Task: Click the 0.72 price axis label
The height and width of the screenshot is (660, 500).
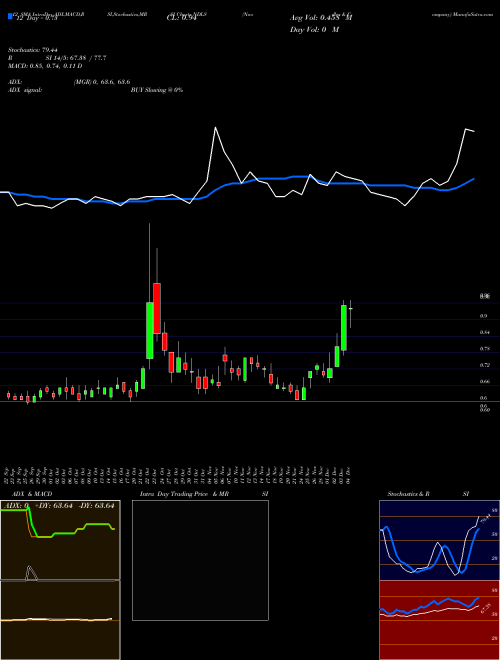Action: [485, 365]
